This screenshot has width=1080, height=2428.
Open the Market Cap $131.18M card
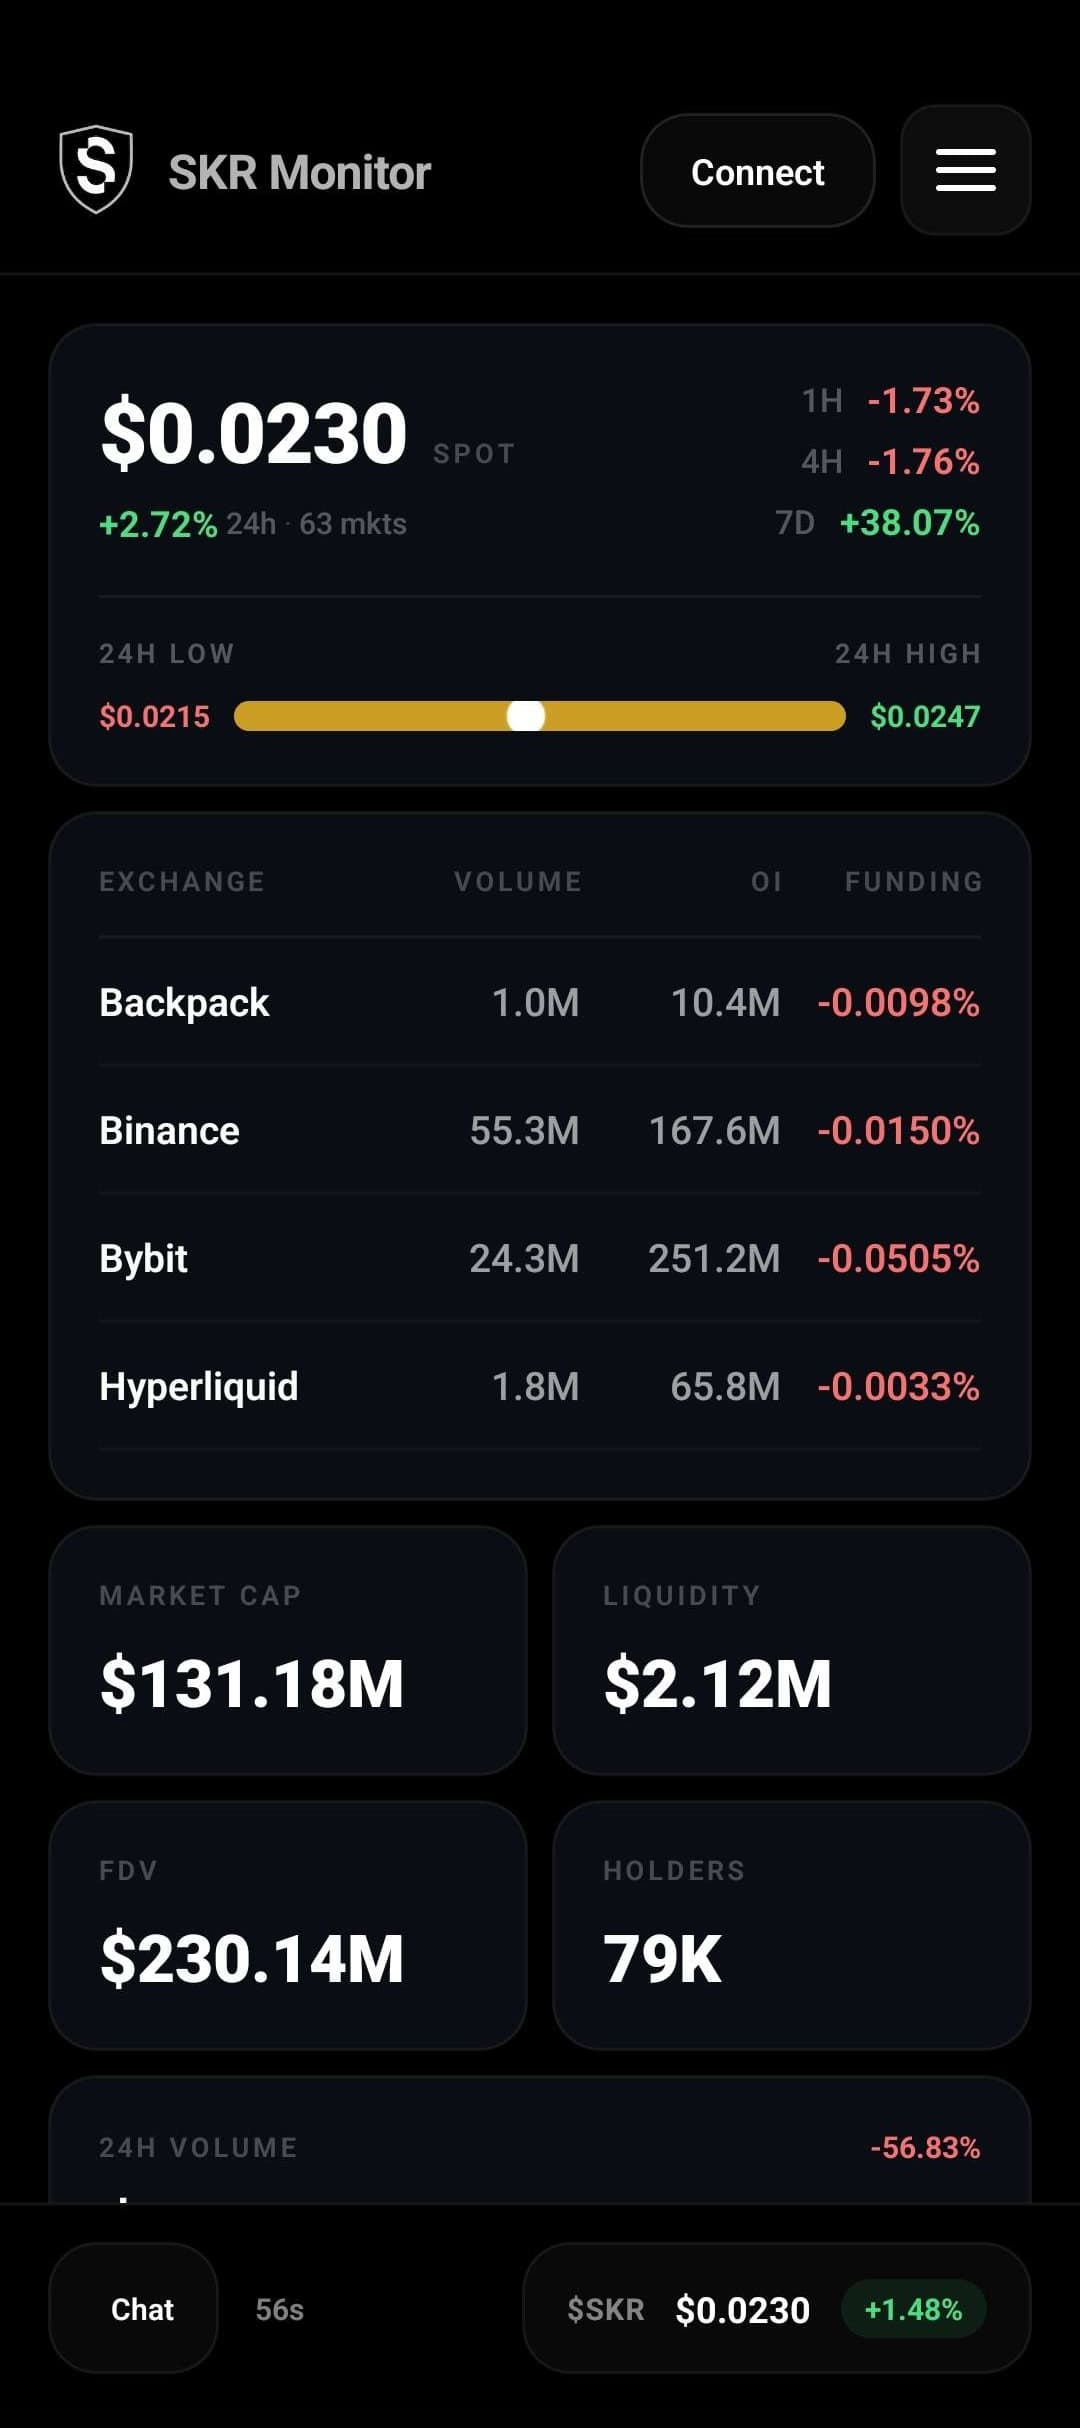(288, 1650)
